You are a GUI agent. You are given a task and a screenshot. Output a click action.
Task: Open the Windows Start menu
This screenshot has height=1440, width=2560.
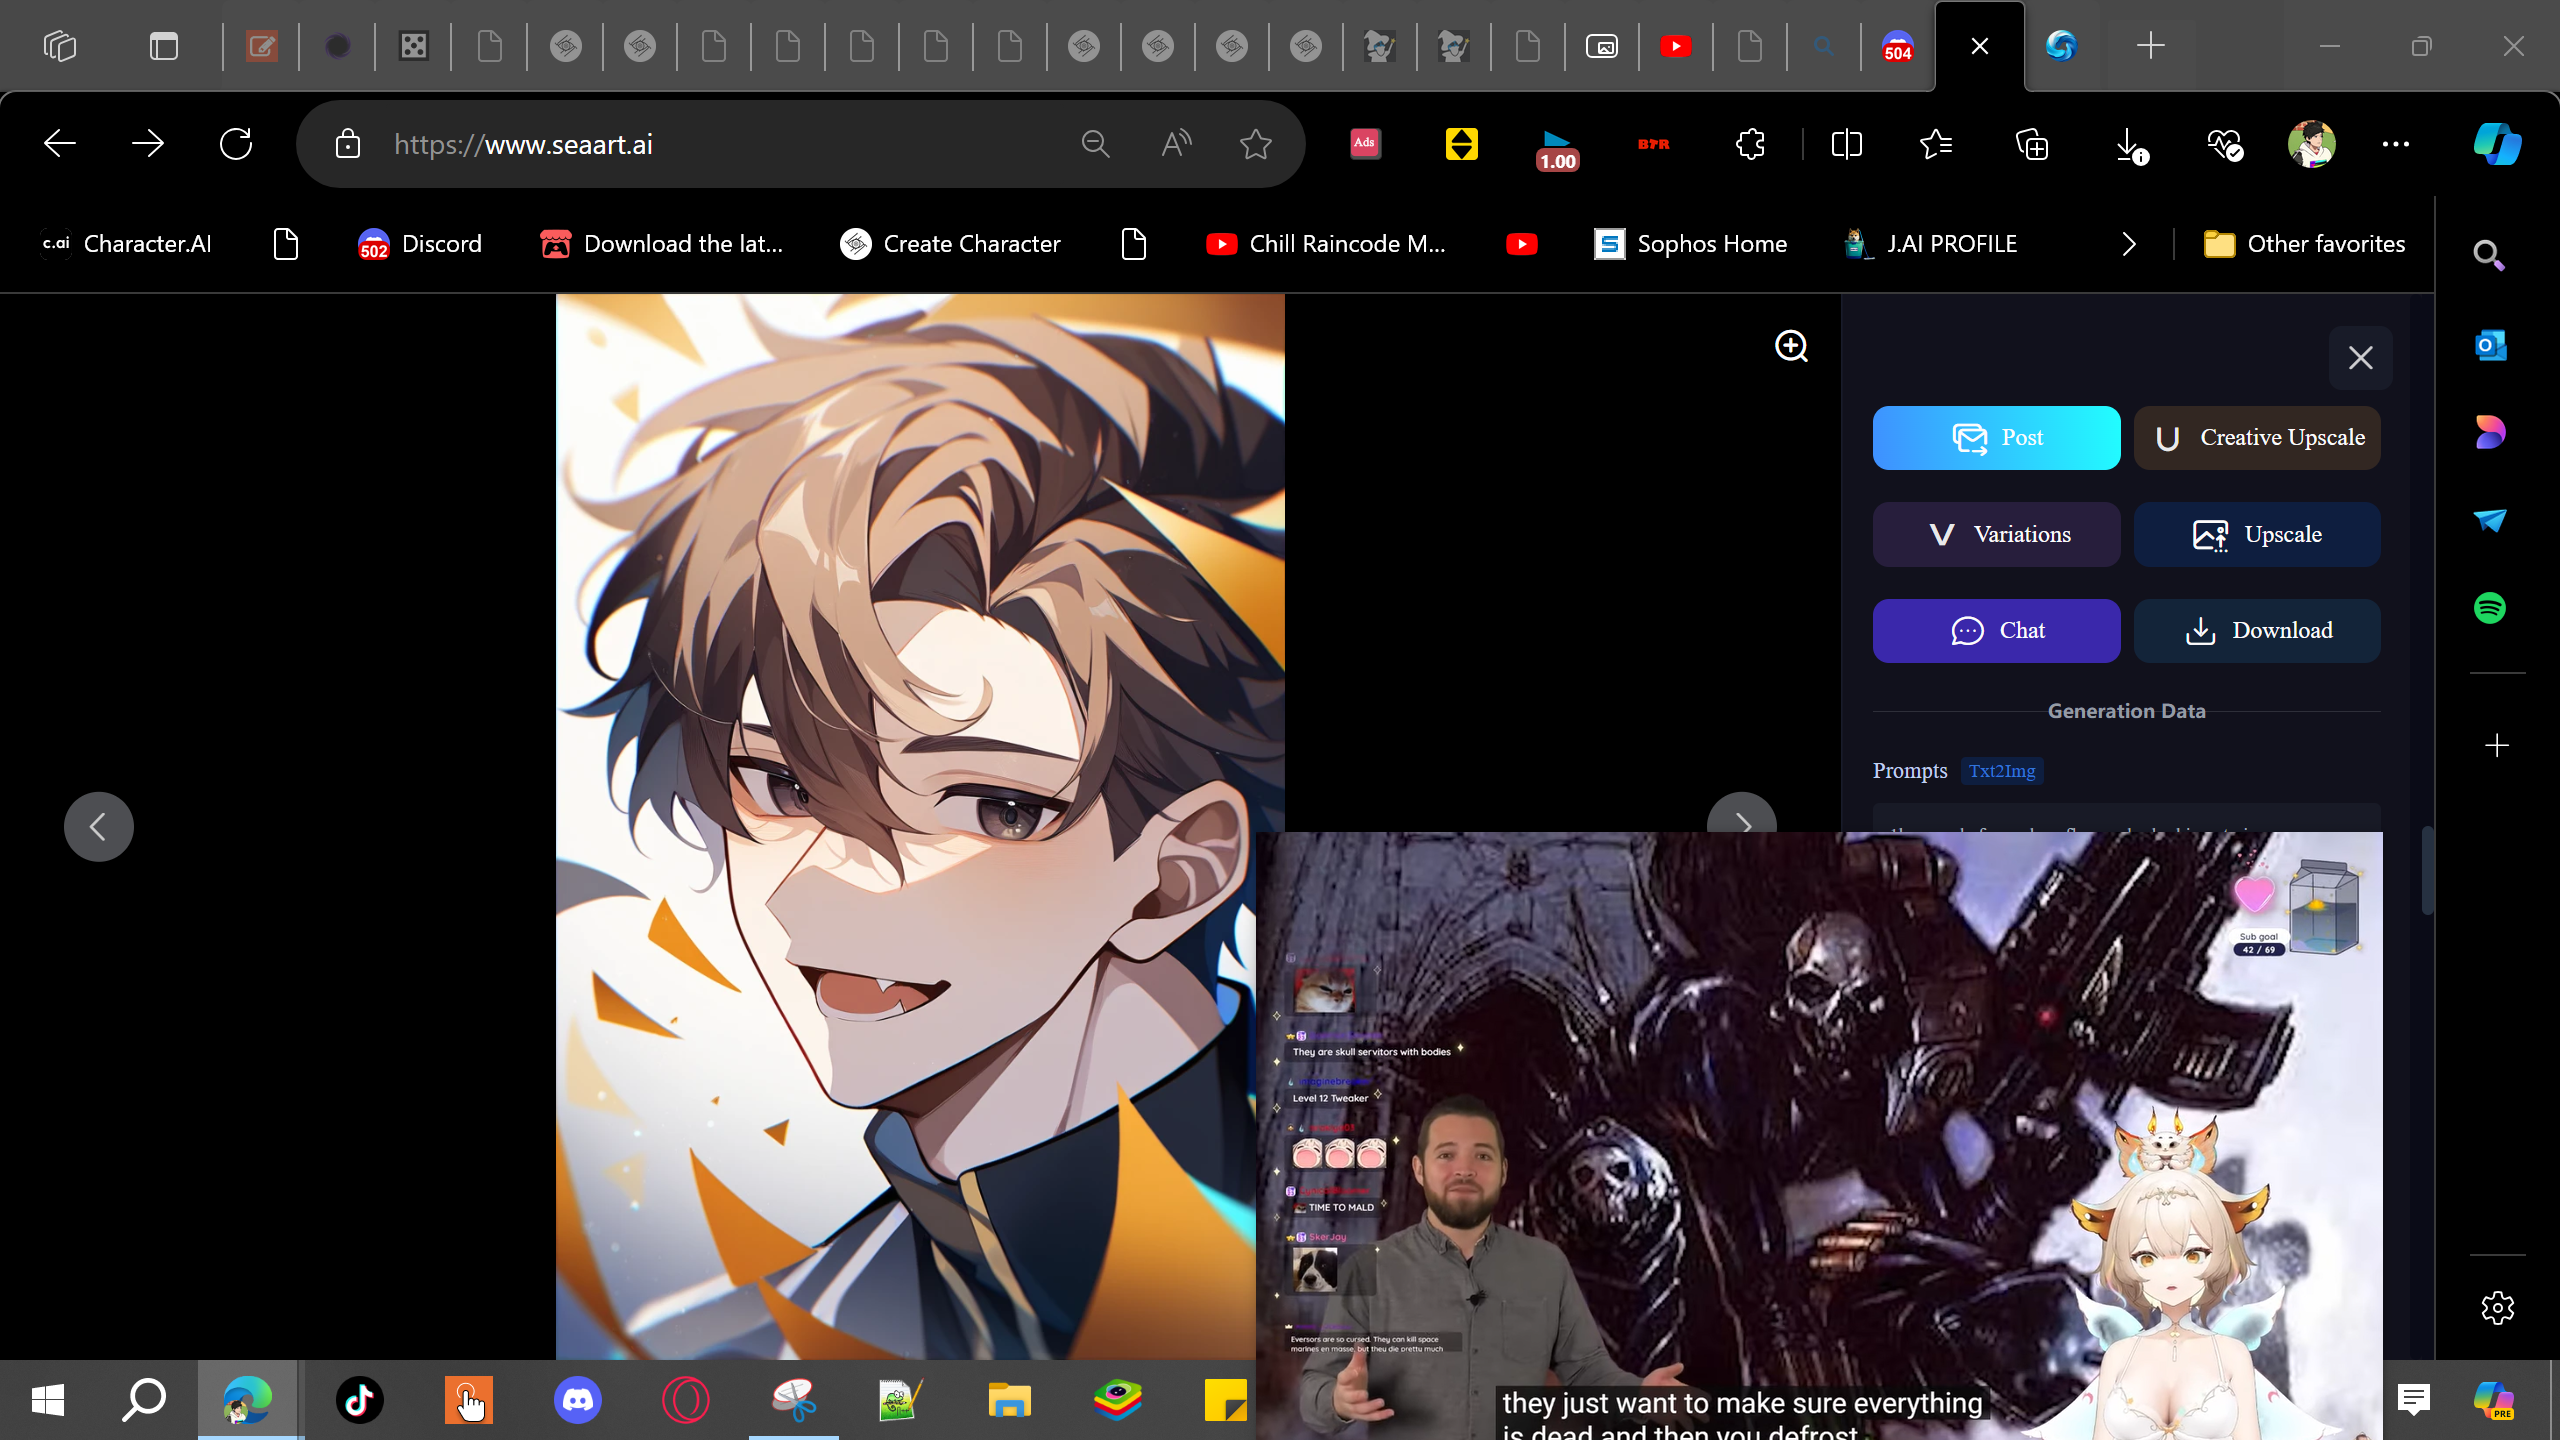point(48,1400)
